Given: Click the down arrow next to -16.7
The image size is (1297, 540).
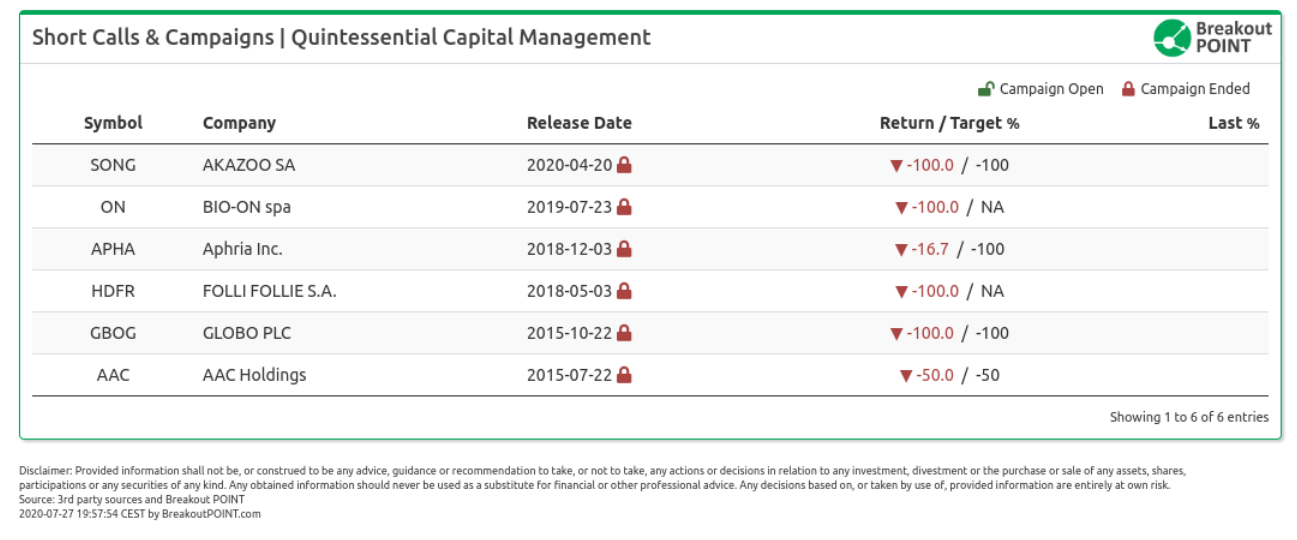Looking at the screenshot, I should [901, 250].
